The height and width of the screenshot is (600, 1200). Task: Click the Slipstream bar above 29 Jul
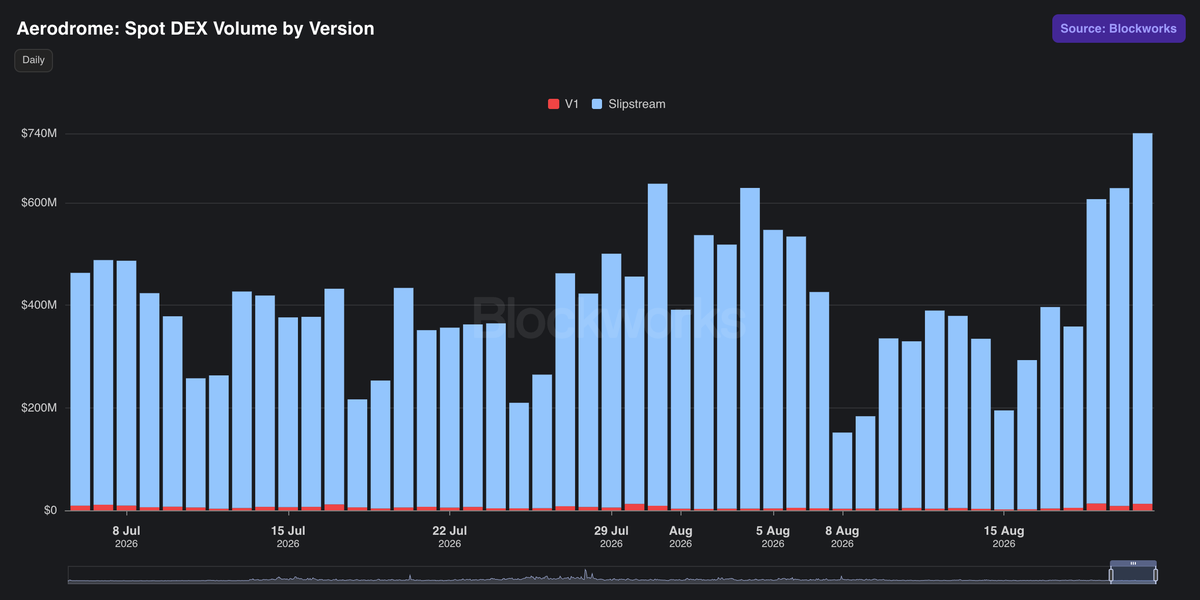(611, 380)
